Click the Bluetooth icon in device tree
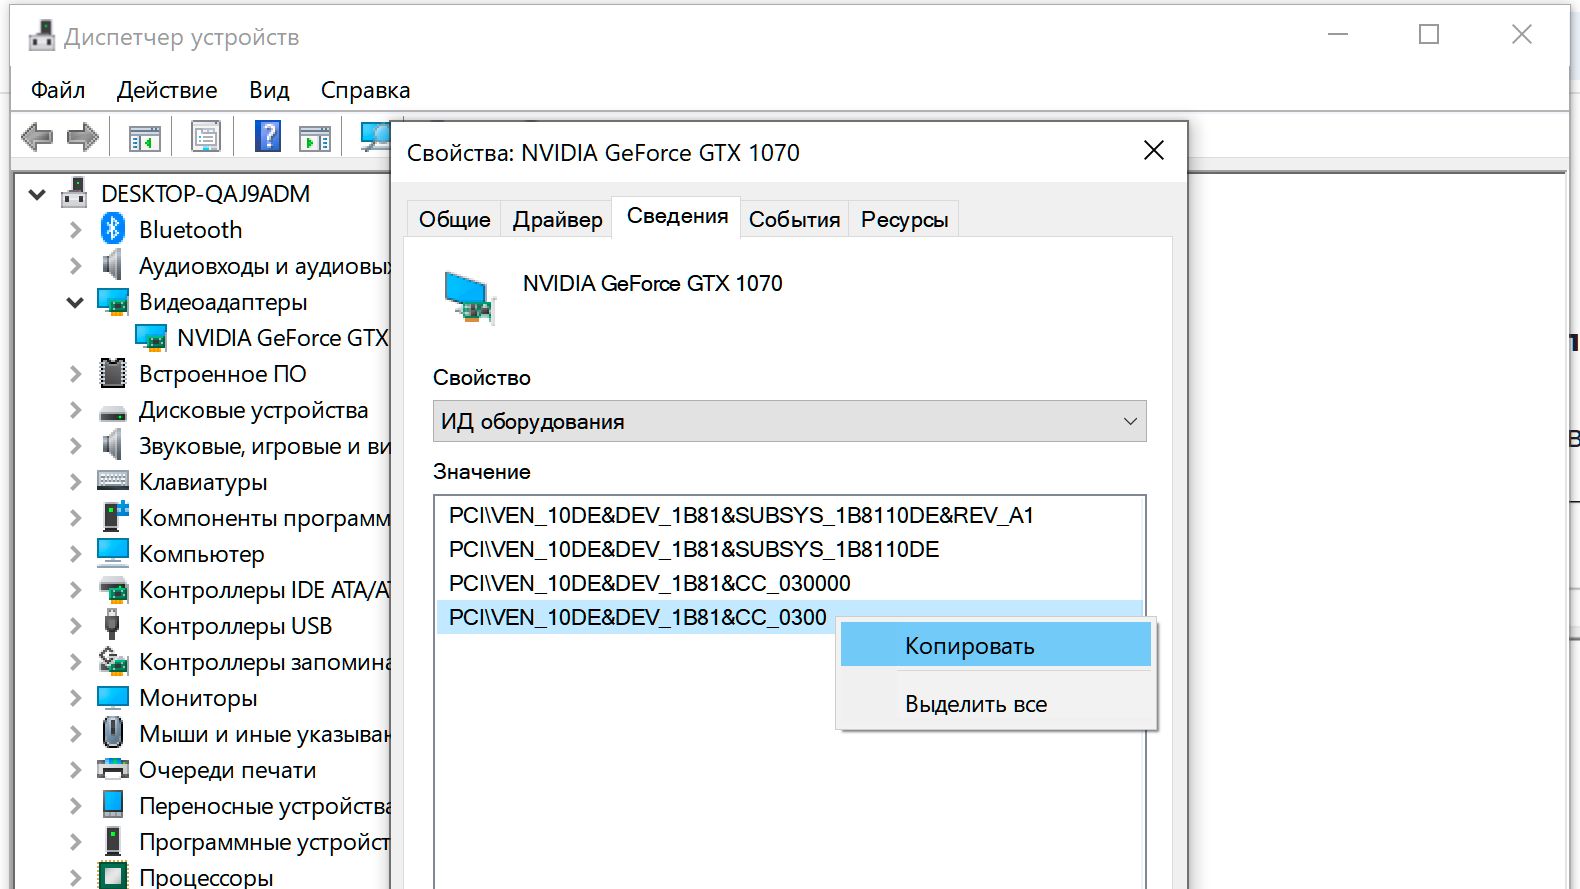Screen dimensions: 1580x889 113,229
